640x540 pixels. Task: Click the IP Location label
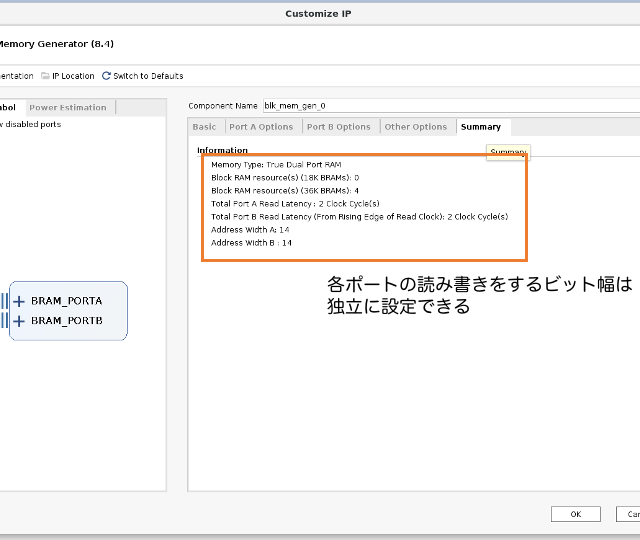click(x=73, y=76)
